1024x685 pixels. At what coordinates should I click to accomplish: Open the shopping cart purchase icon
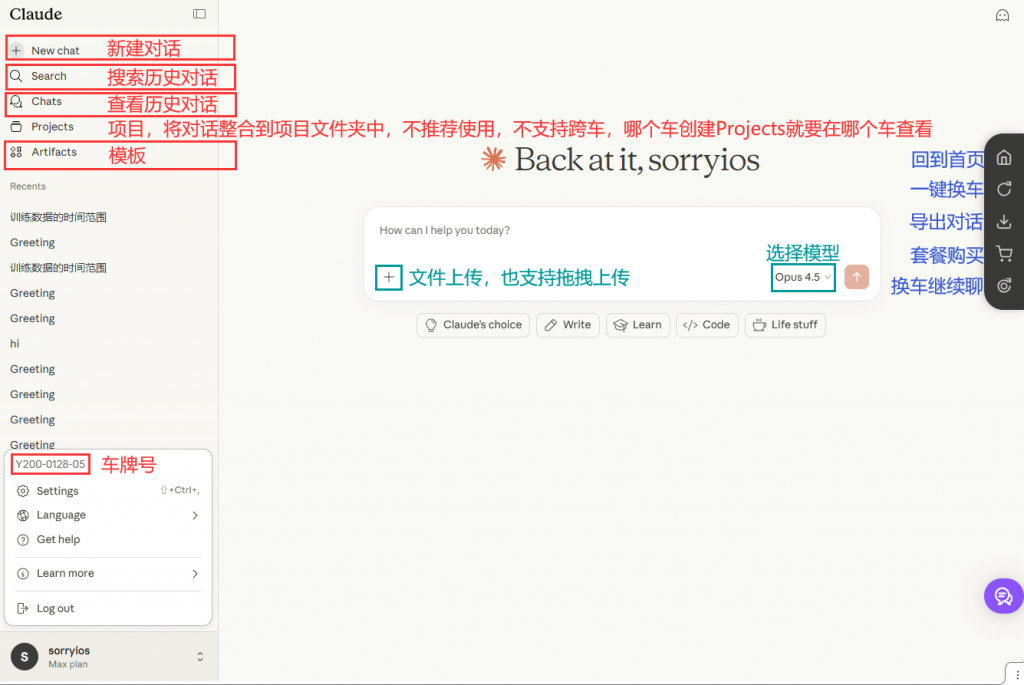(1003, 253)
